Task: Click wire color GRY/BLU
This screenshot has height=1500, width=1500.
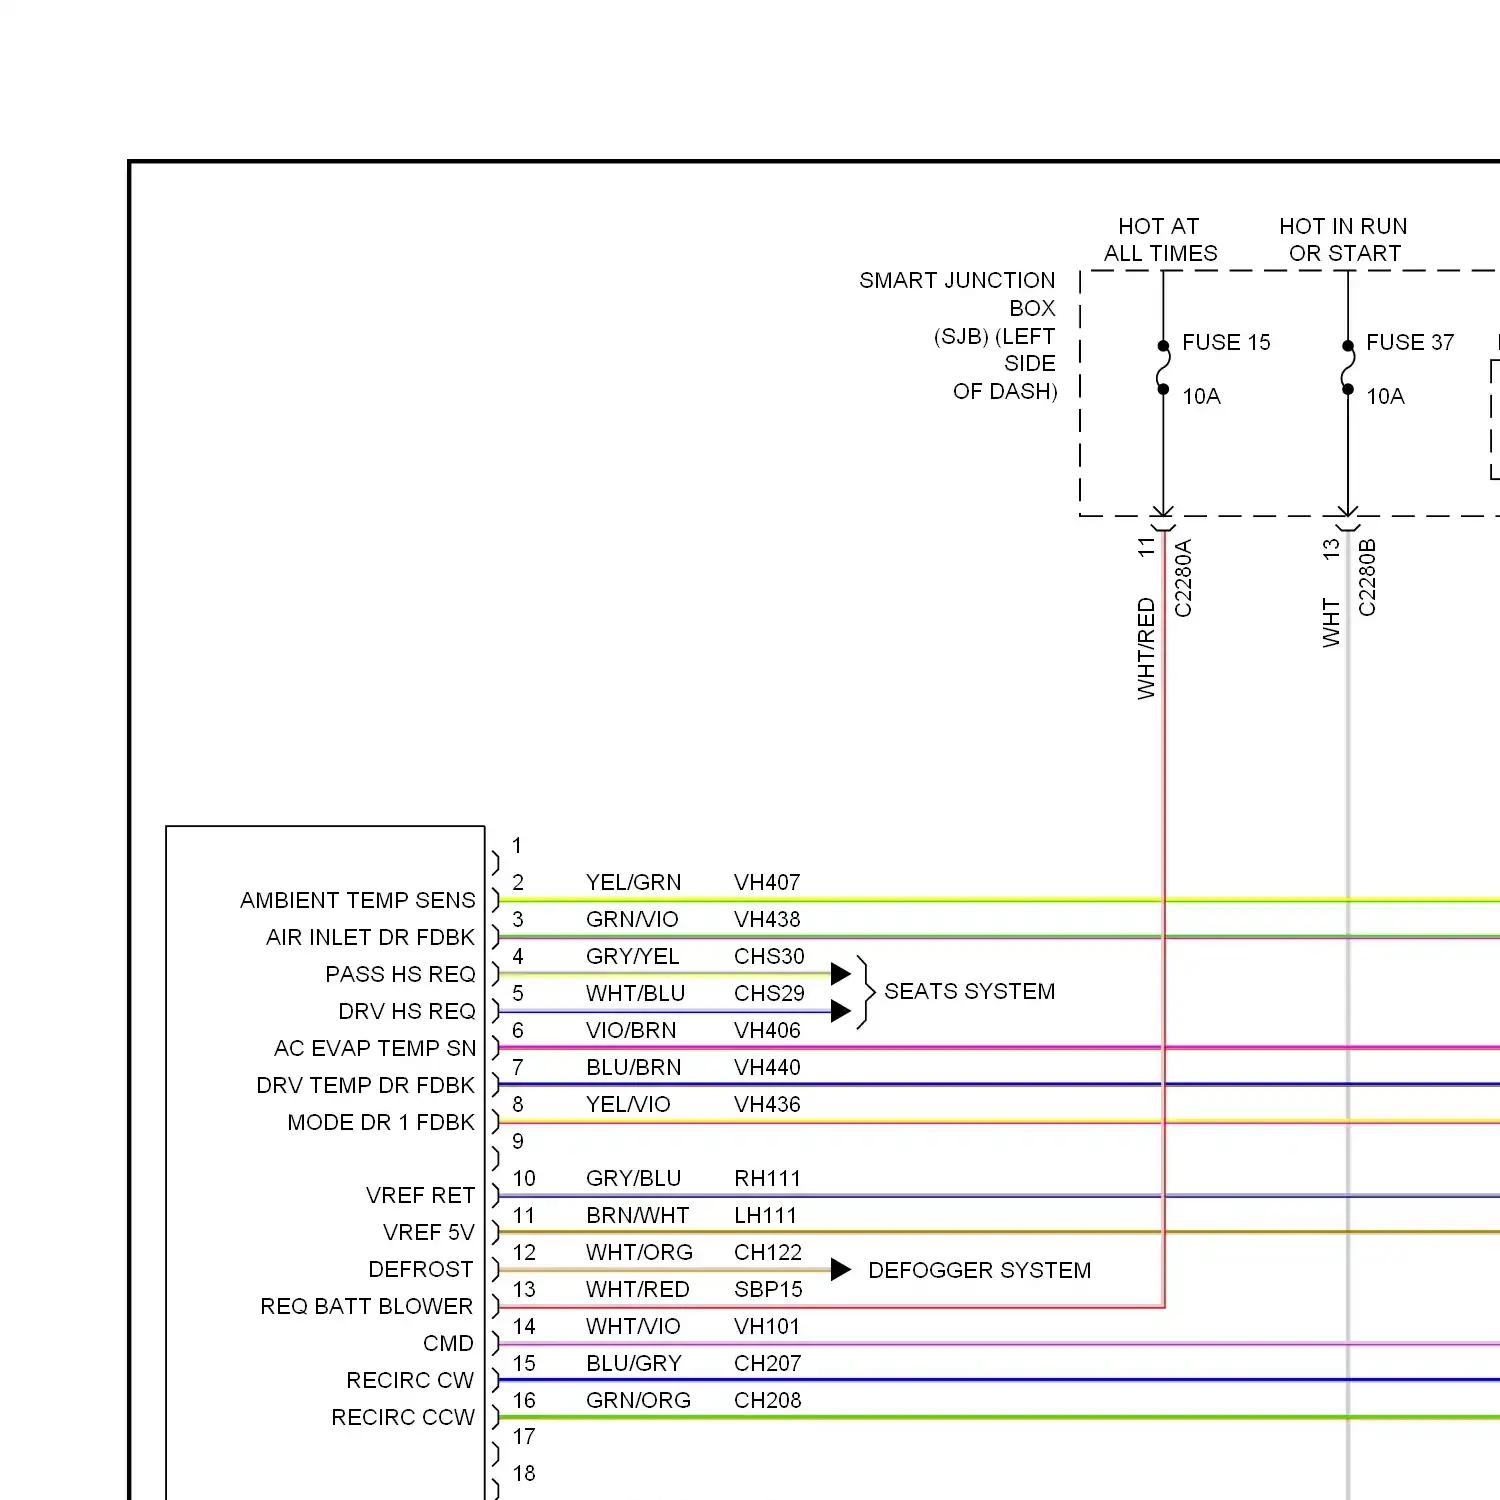Action: pos(633,1178)
